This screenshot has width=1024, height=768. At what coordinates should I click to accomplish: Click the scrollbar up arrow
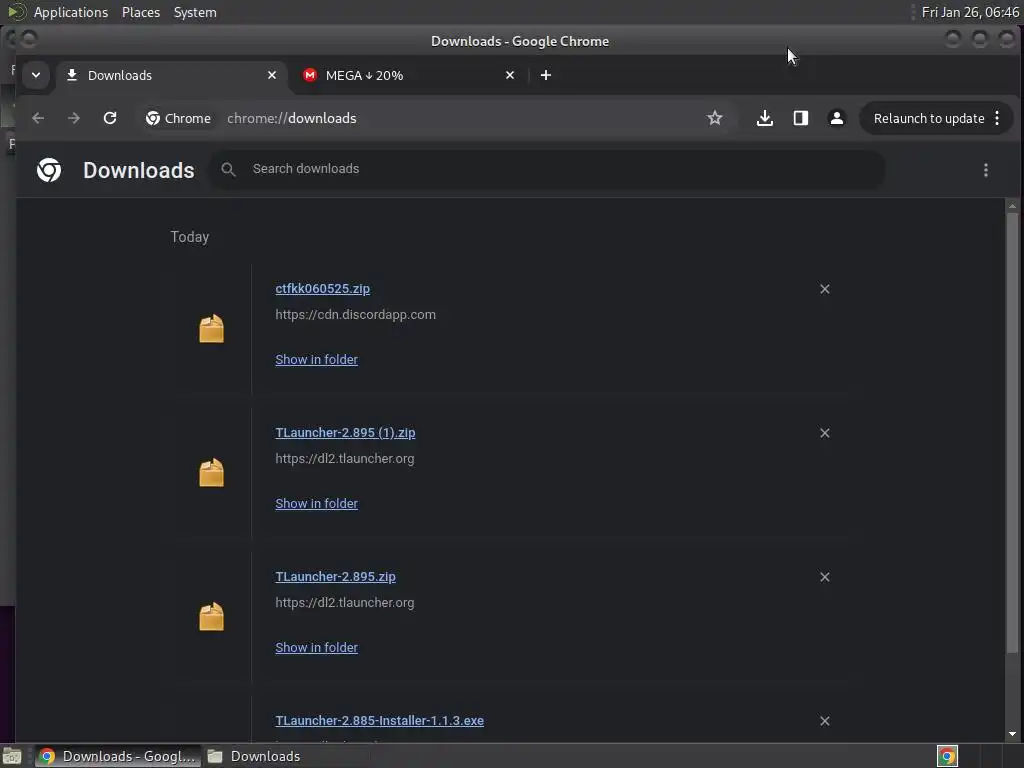tap(1012, 206)
